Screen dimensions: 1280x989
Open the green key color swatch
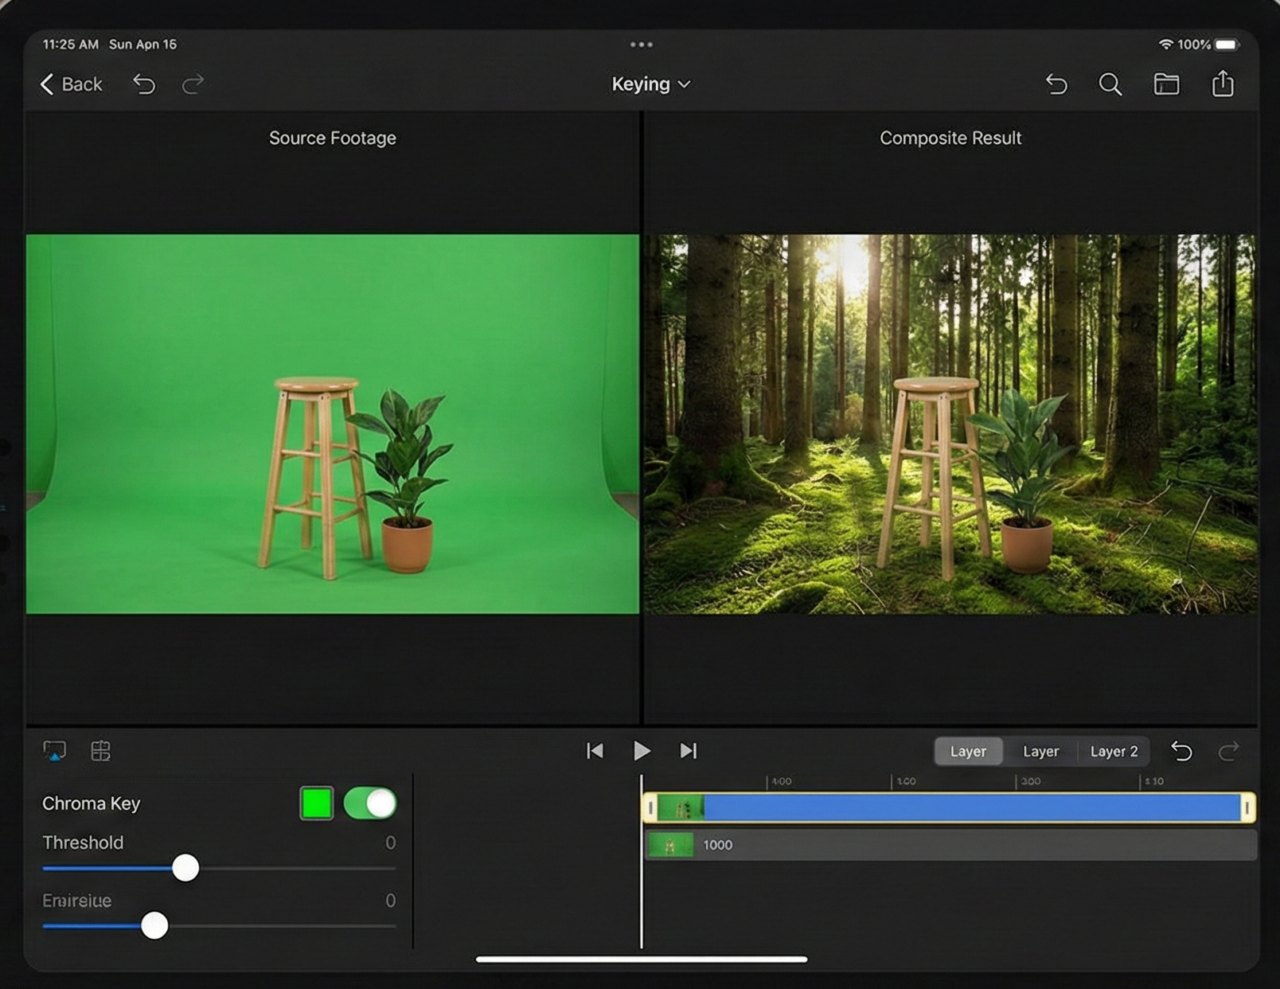[317, 803]
